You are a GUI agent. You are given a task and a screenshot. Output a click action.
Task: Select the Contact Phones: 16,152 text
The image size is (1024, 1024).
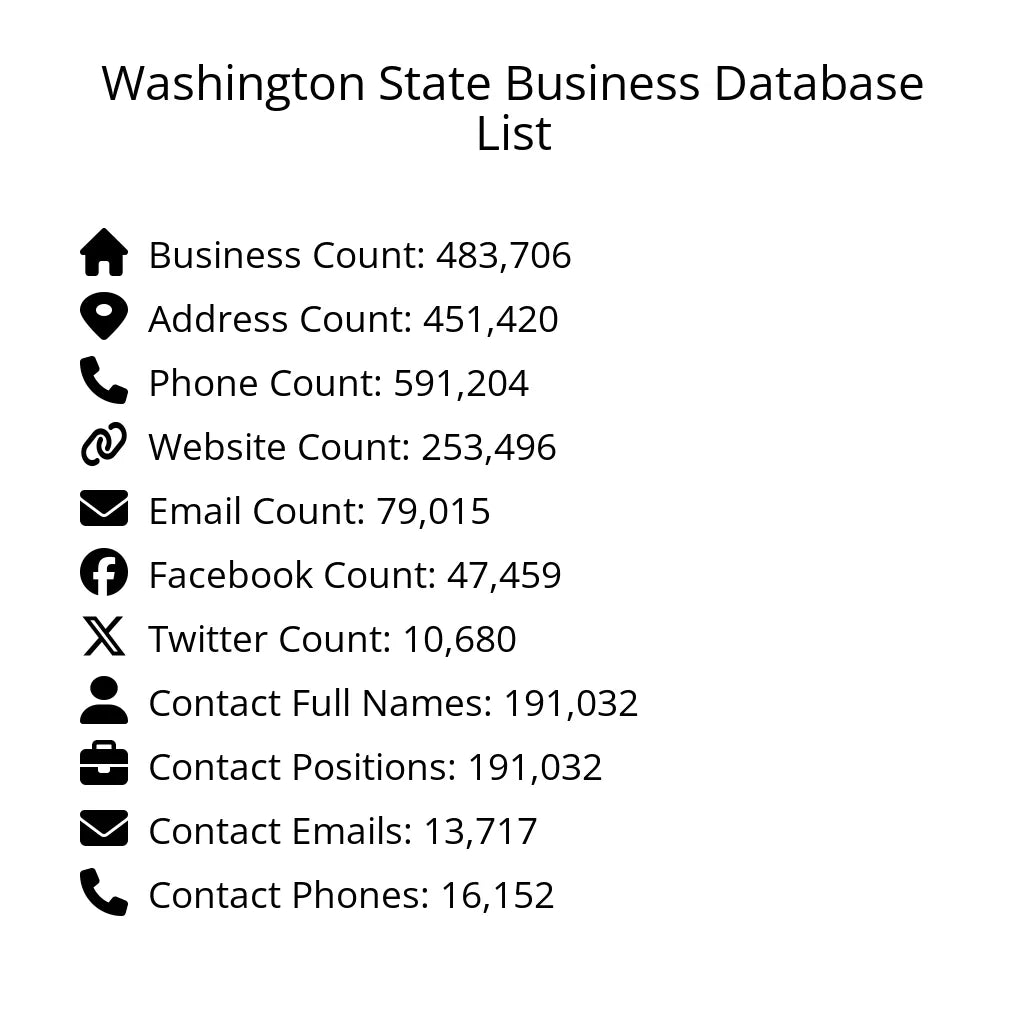pyautogui.click(x=351, y=896)
